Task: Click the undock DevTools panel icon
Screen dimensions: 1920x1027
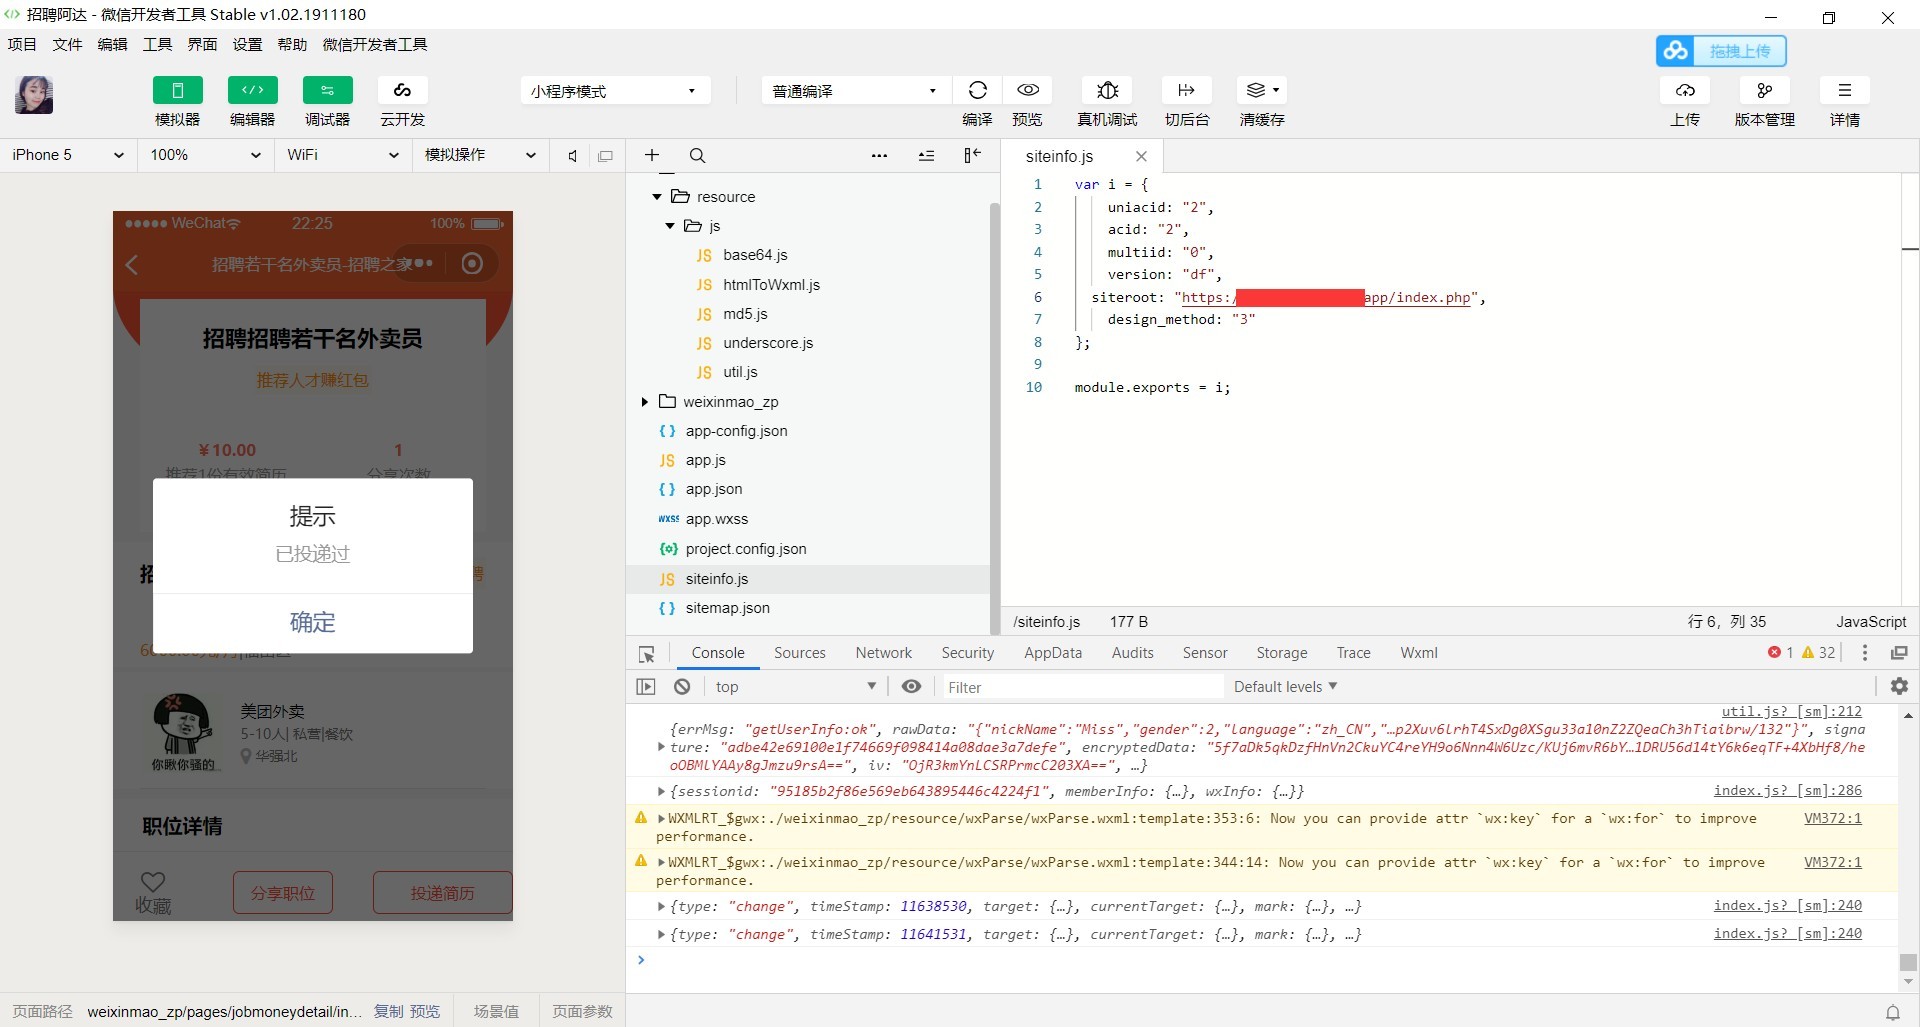Action: coord(1899,653)
